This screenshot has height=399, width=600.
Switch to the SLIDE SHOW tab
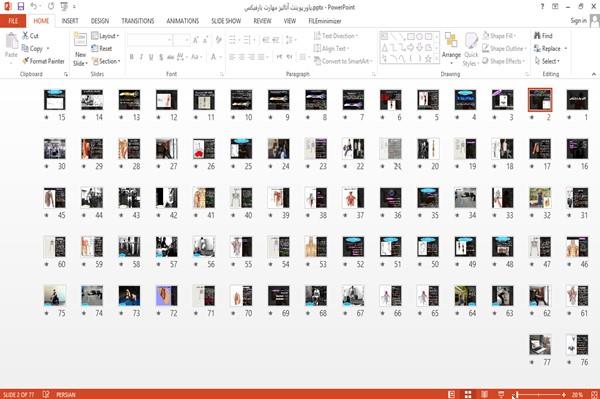226,21
